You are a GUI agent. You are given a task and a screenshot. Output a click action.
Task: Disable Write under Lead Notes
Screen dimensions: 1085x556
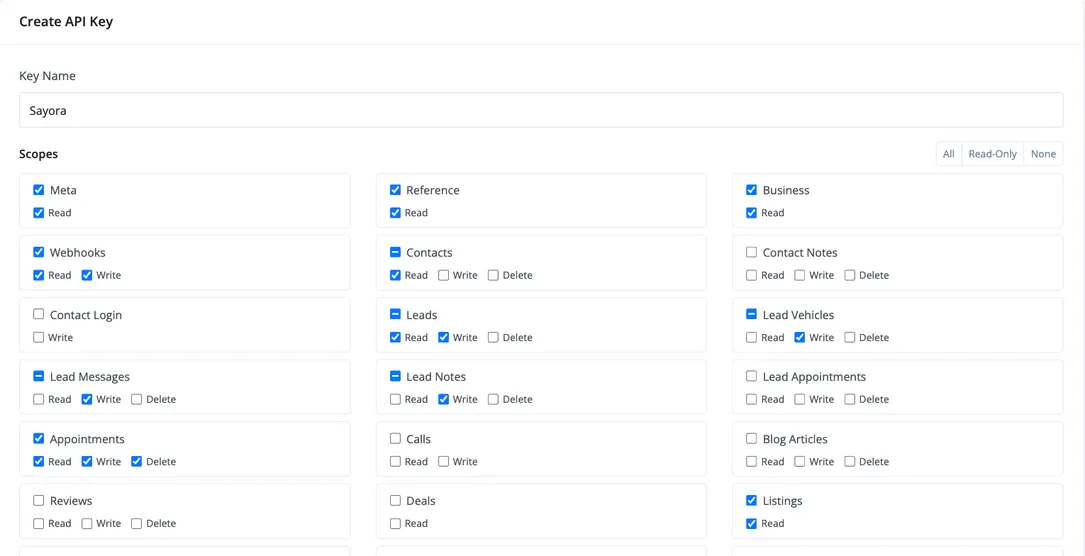click(443, 399)
